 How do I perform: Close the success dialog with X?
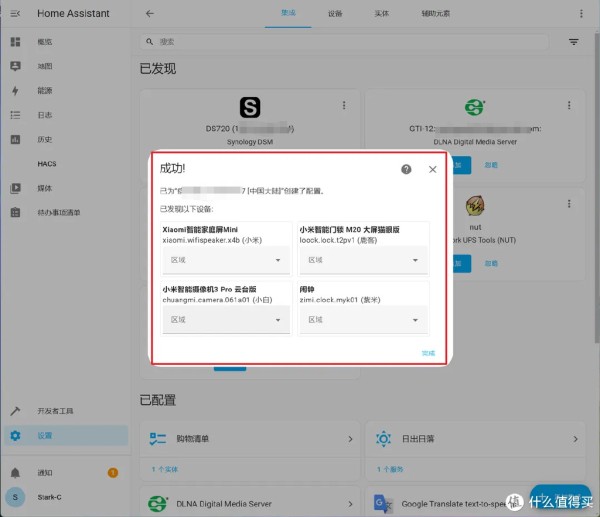pyautogui.click(x=432, y=170)
